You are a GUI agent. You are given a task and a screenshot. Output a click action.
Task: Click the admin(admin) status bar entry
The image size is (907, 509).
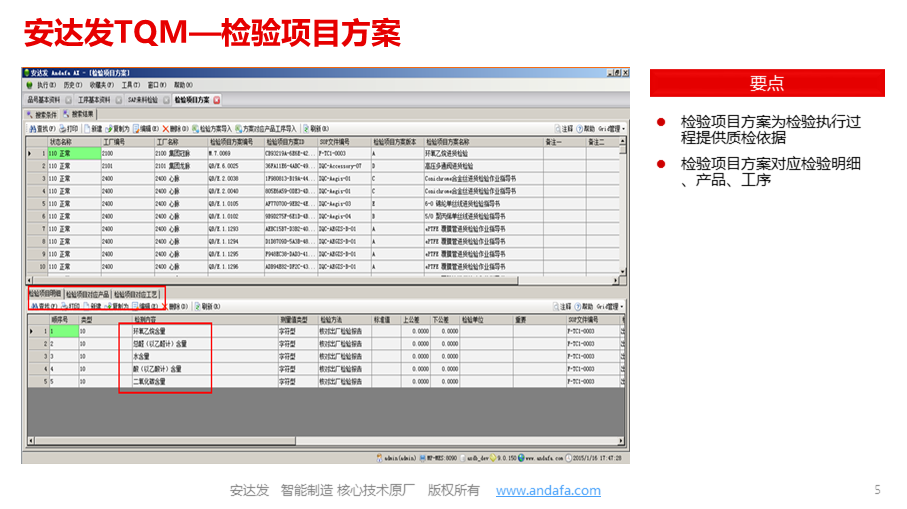[396, 458]
